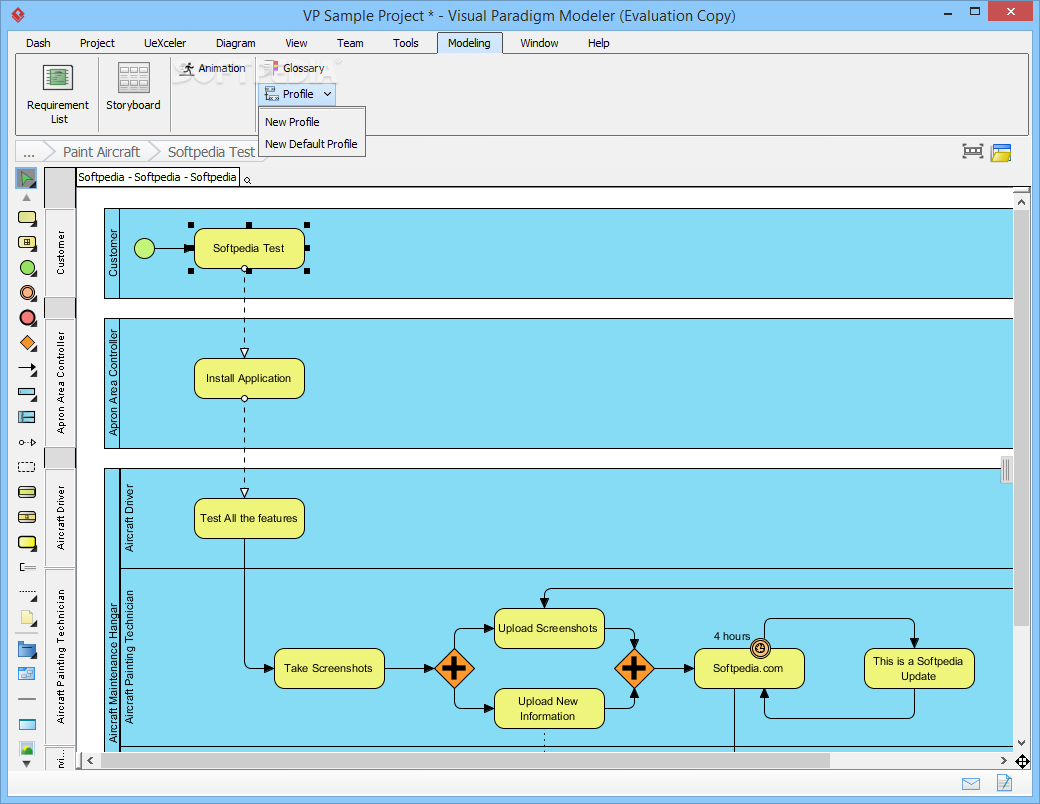Collapse palette with the up triangle
The width and height of the screenshot is (1040, 804).
[27, 197]
